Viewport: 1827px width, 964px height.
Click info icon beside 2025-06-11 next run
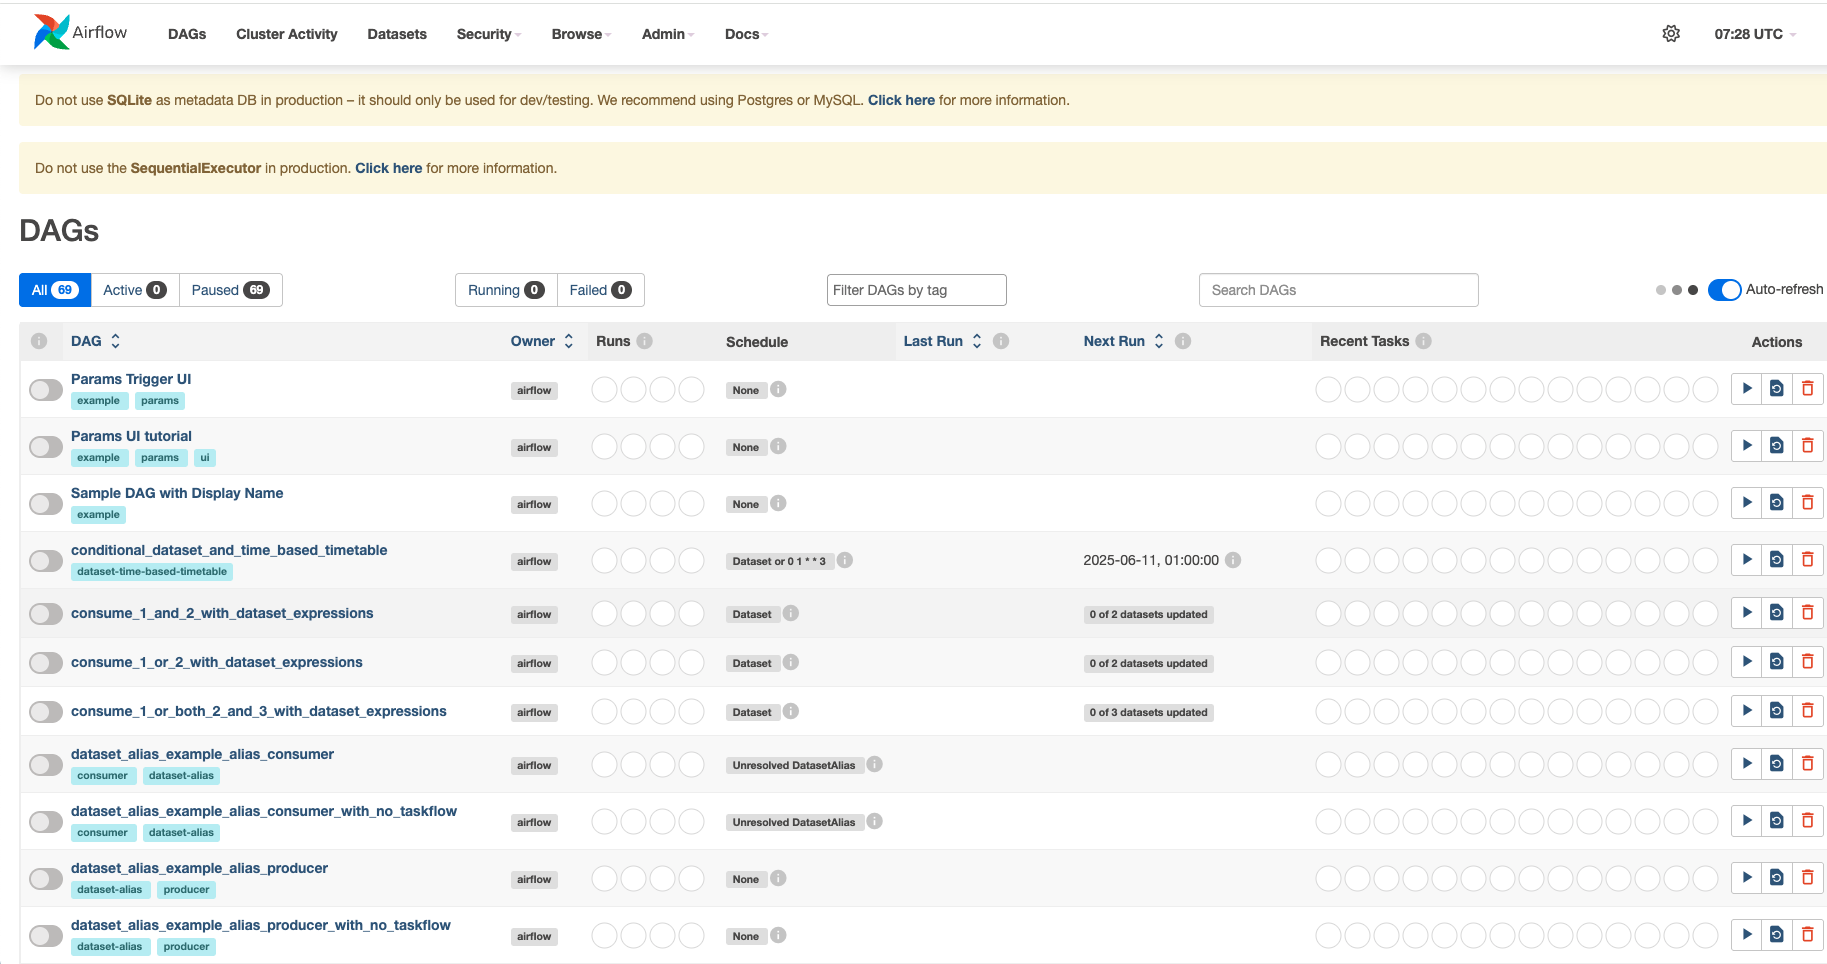(x=1234, y=560)
